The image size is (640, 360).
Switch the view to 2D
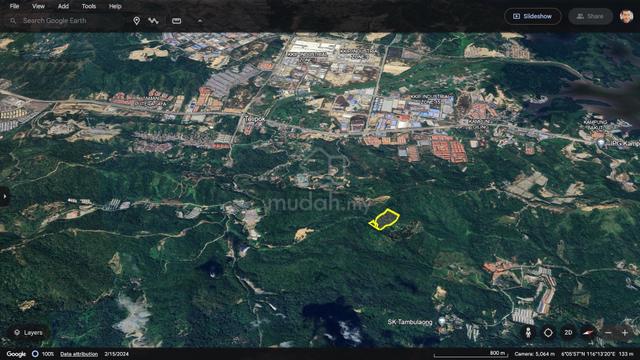568,333
